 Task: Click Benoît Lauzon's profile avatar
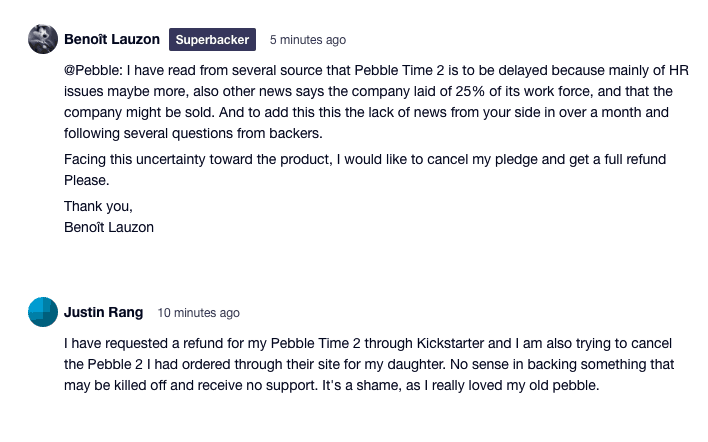[41, 40]
